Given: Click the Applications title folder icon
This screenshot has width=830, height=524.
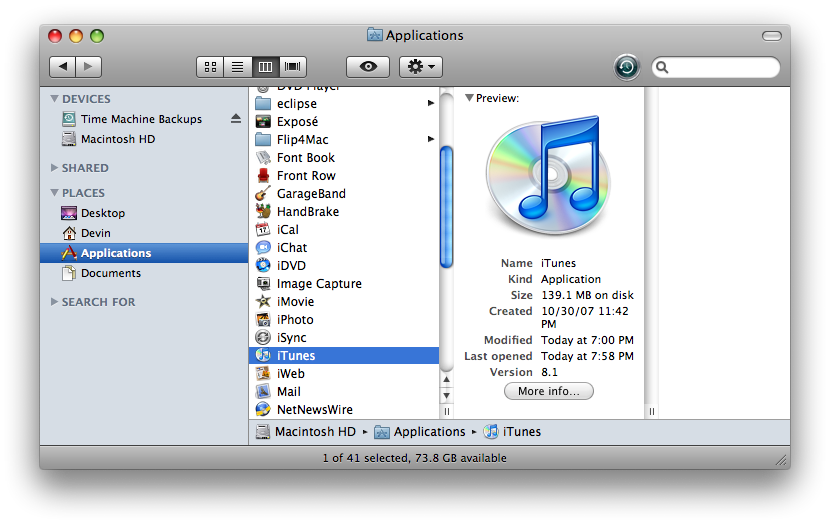Looking at the screenshot, I should click(375, 35).
